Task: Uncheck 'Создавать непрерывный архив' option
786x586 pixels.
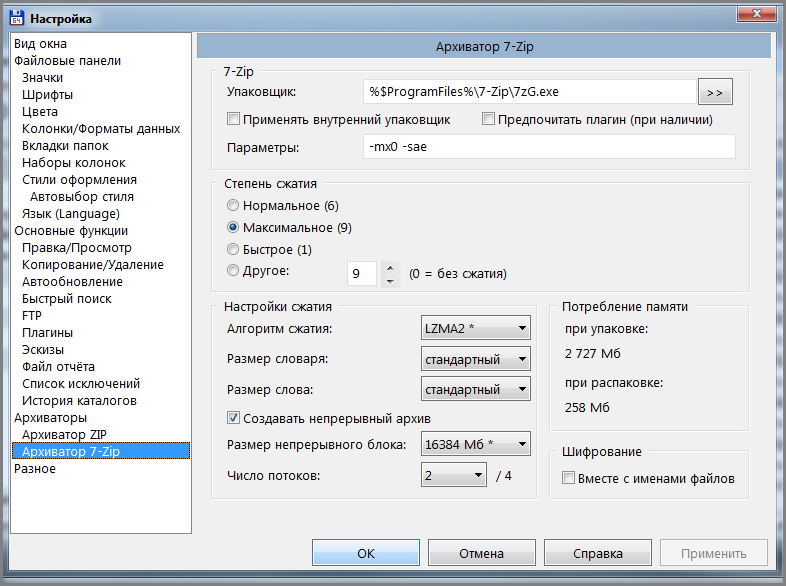Action: click(x=234, y=417)
